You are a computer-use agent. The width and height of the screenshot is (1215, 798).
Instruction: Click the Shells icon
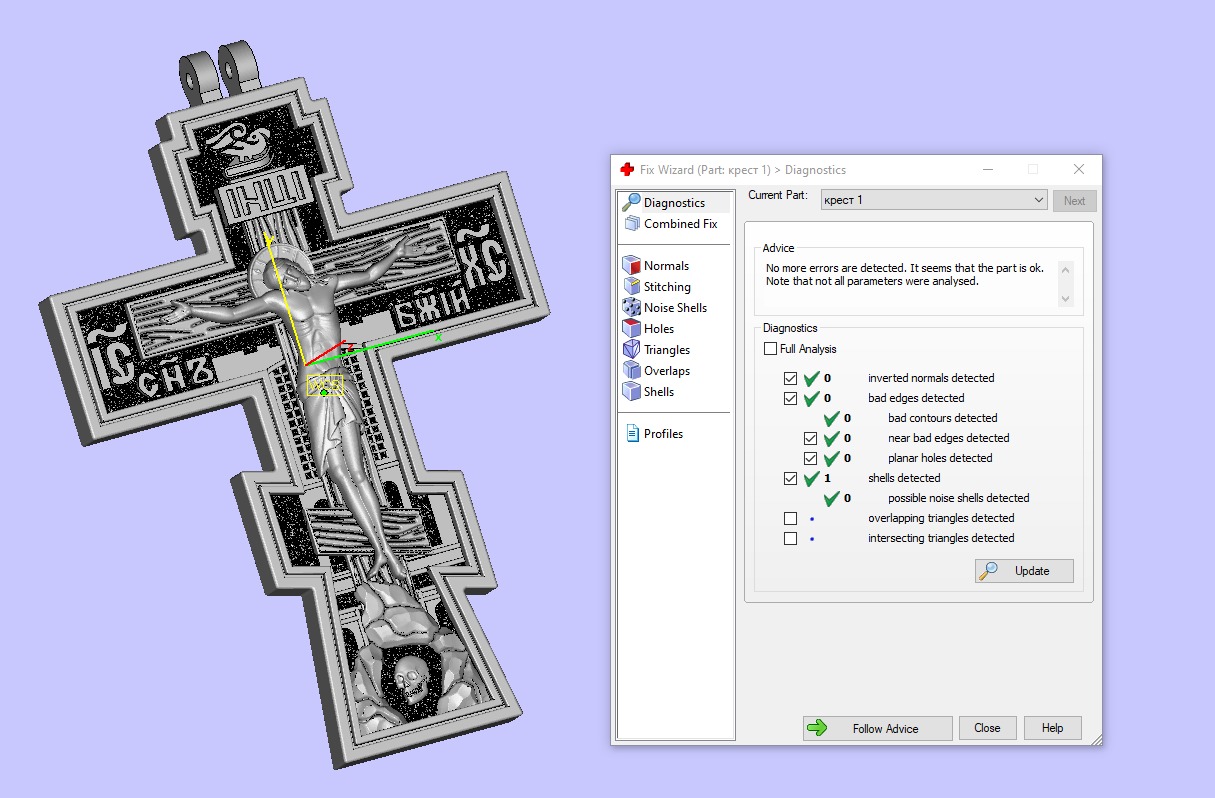coord(631,392)
